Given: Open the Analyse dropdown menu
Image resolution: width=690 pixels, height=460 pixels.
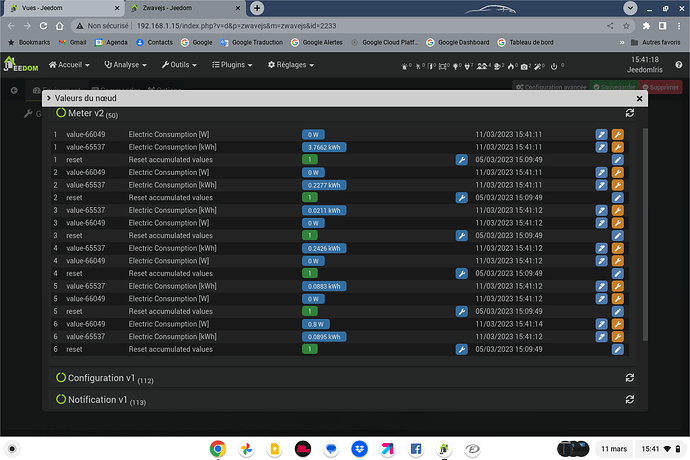Looking at the screenshot, I should click(125, 65).
